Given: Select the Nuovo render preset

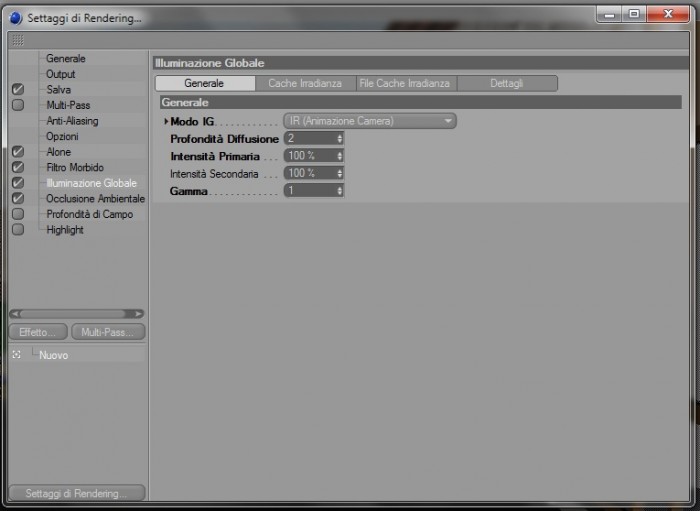Looking at the screenshot, I should click(54, 355).
